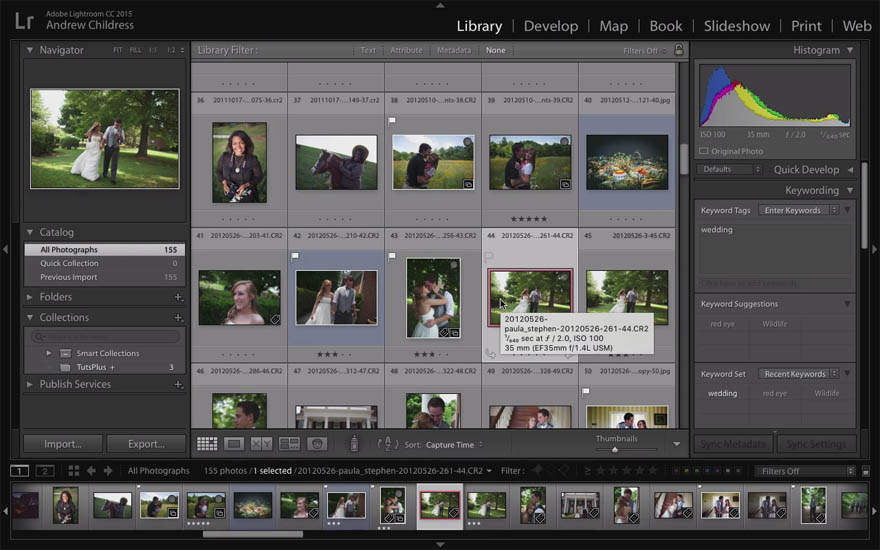The image size is (880, 550).
Task: Add a new folder with Folders plus
Action: point(178,297)
